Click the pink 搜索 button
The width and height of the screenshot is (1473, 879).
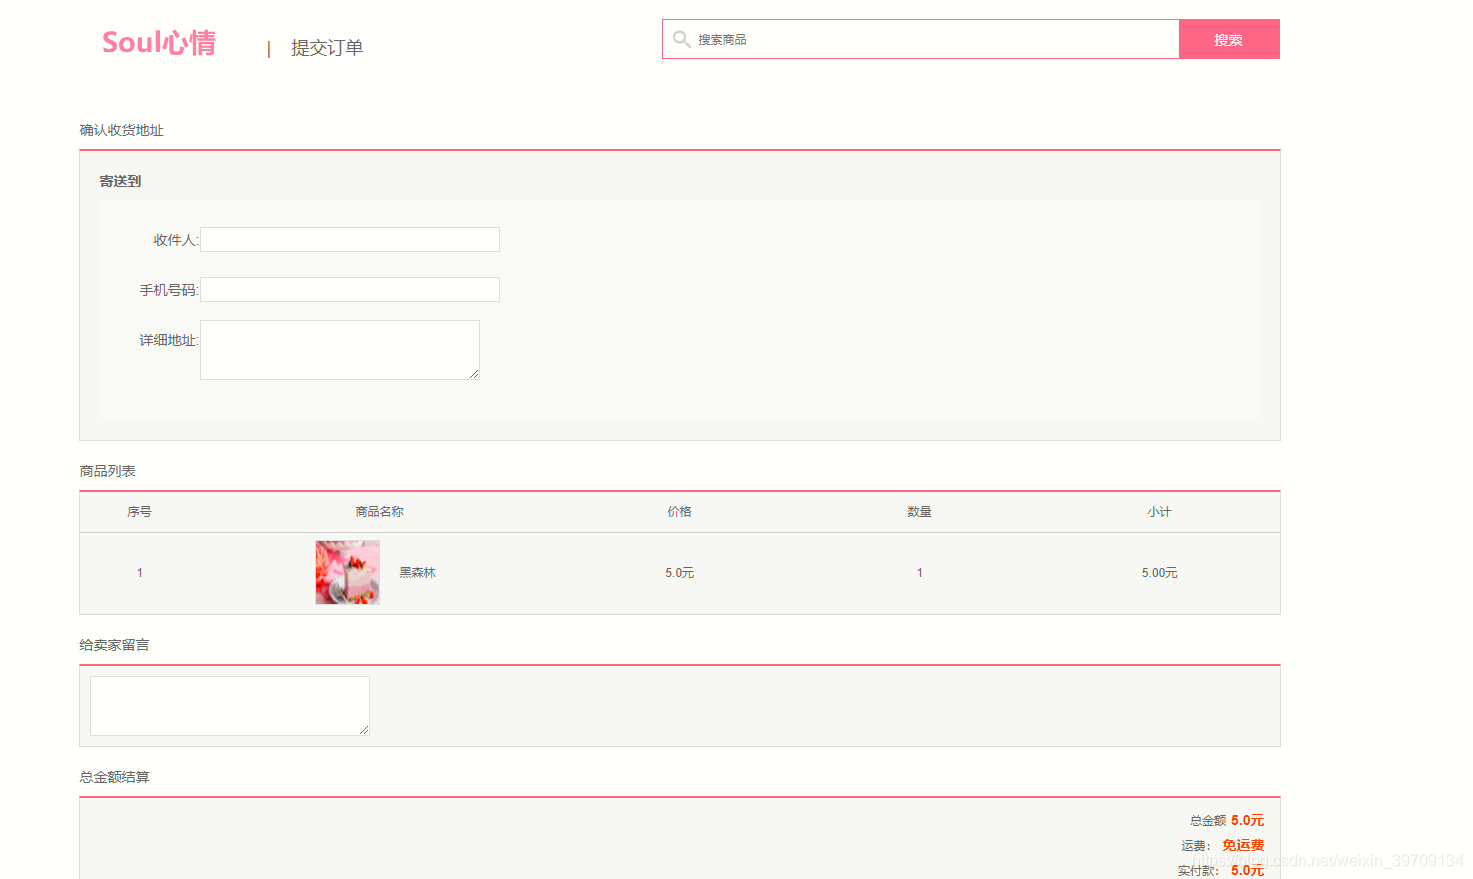(1229, 39)
